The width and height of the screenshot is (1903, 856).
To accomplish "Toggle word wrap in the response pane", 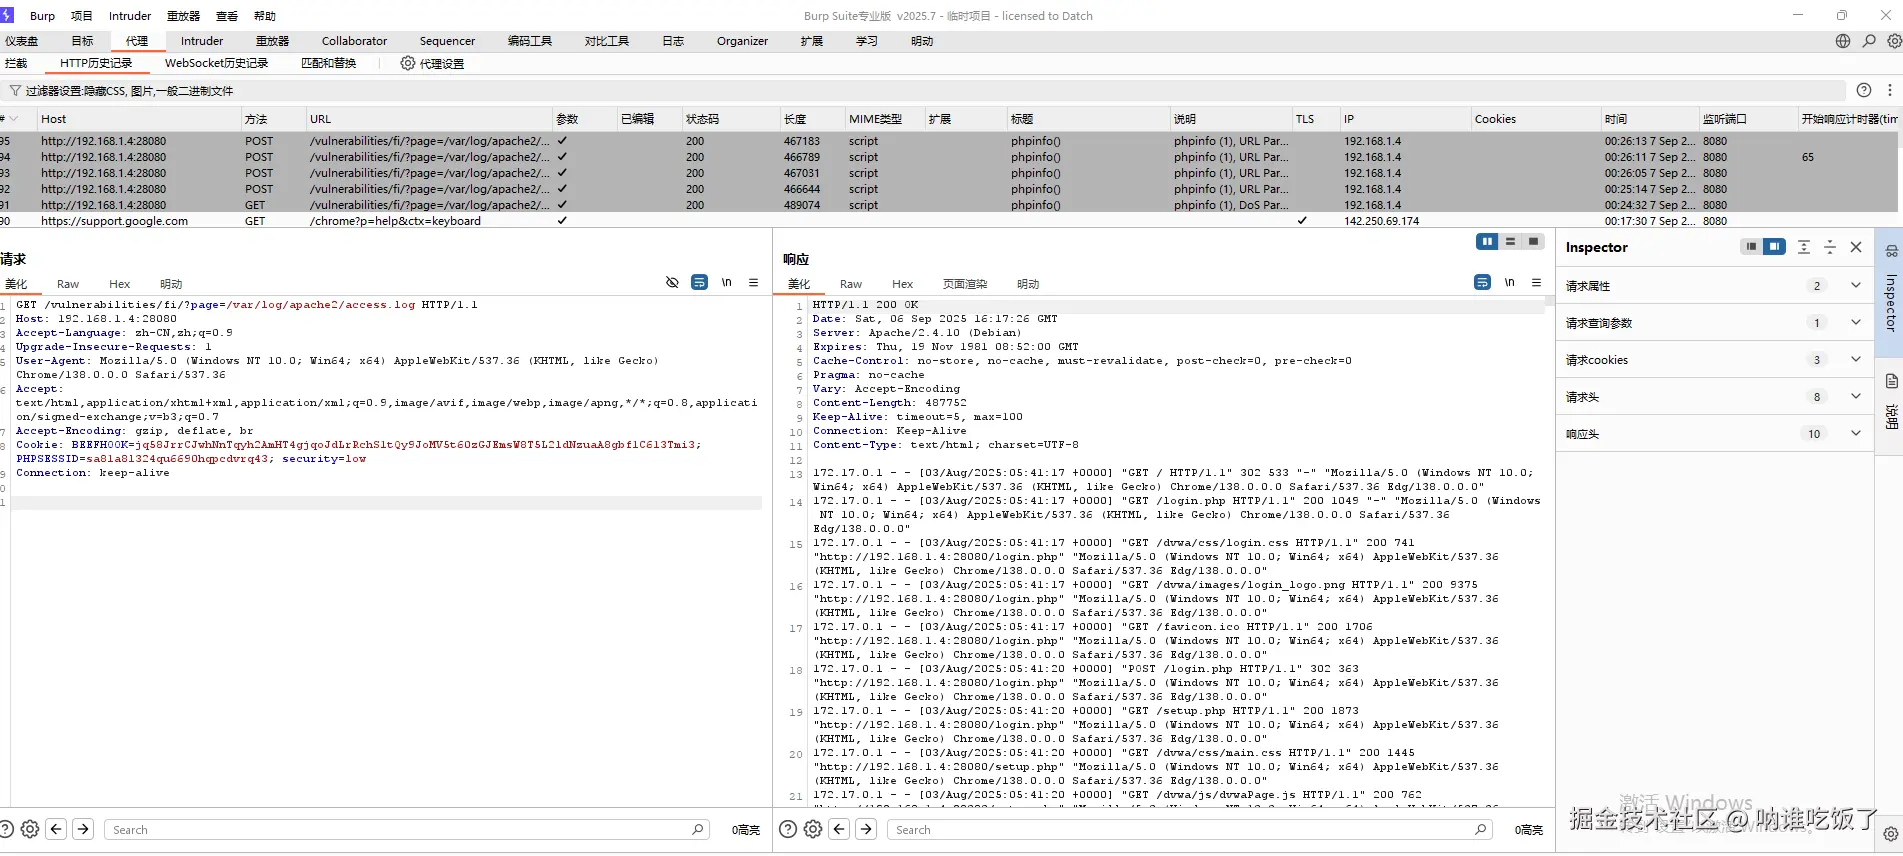I will tap(1482, 283).
